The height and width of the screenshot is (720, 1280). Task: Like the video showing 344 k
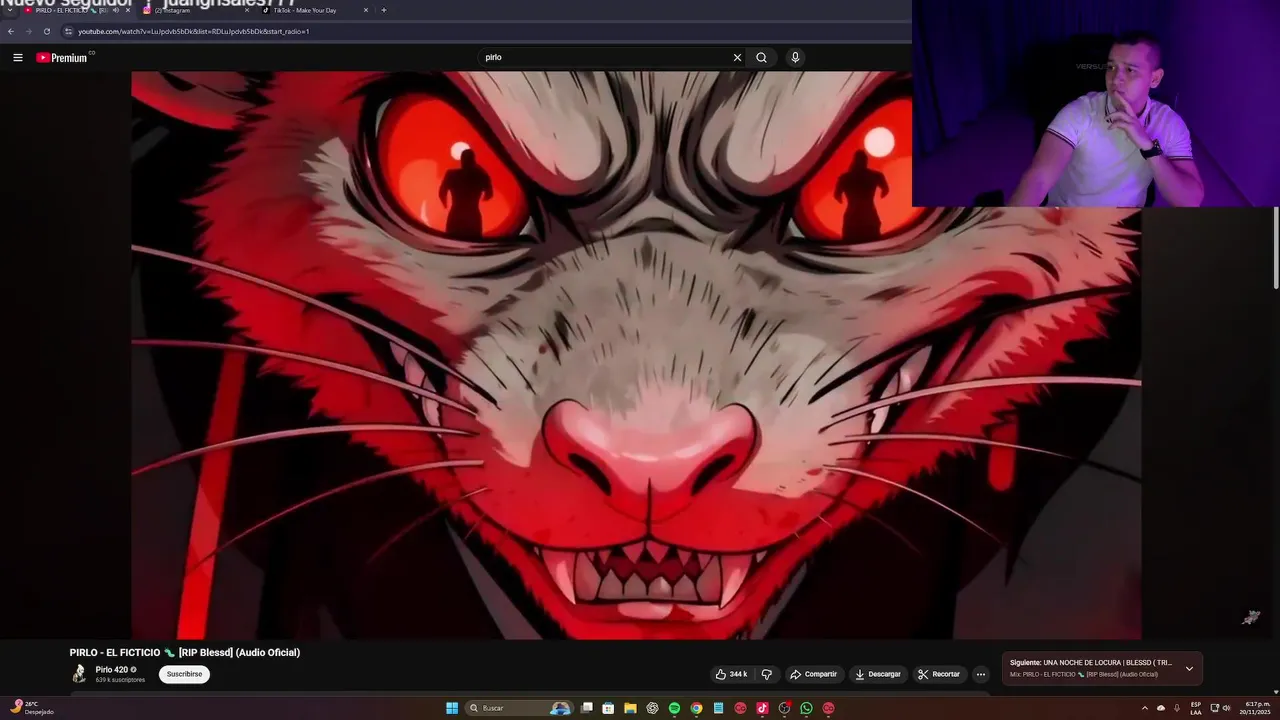pyautogui.click(x=731, y=674)
